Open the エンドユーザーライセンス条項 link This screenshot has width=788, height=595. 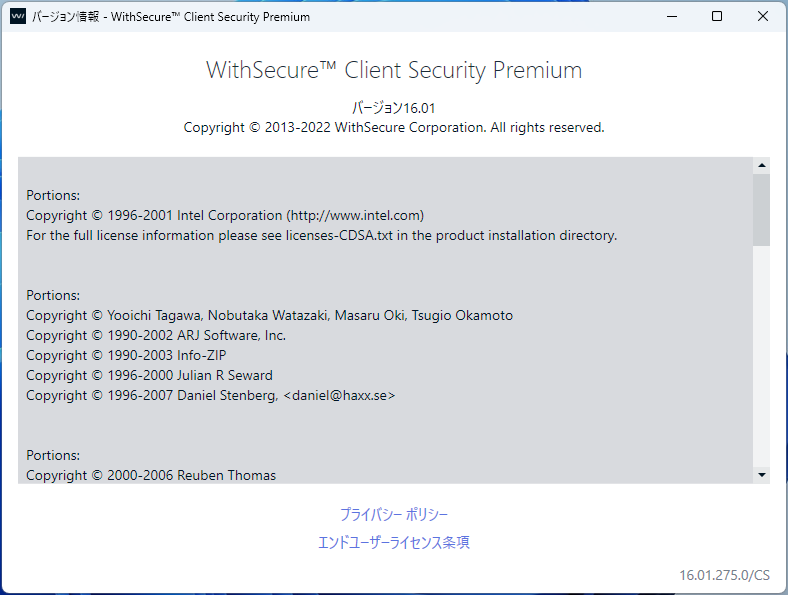394,543
